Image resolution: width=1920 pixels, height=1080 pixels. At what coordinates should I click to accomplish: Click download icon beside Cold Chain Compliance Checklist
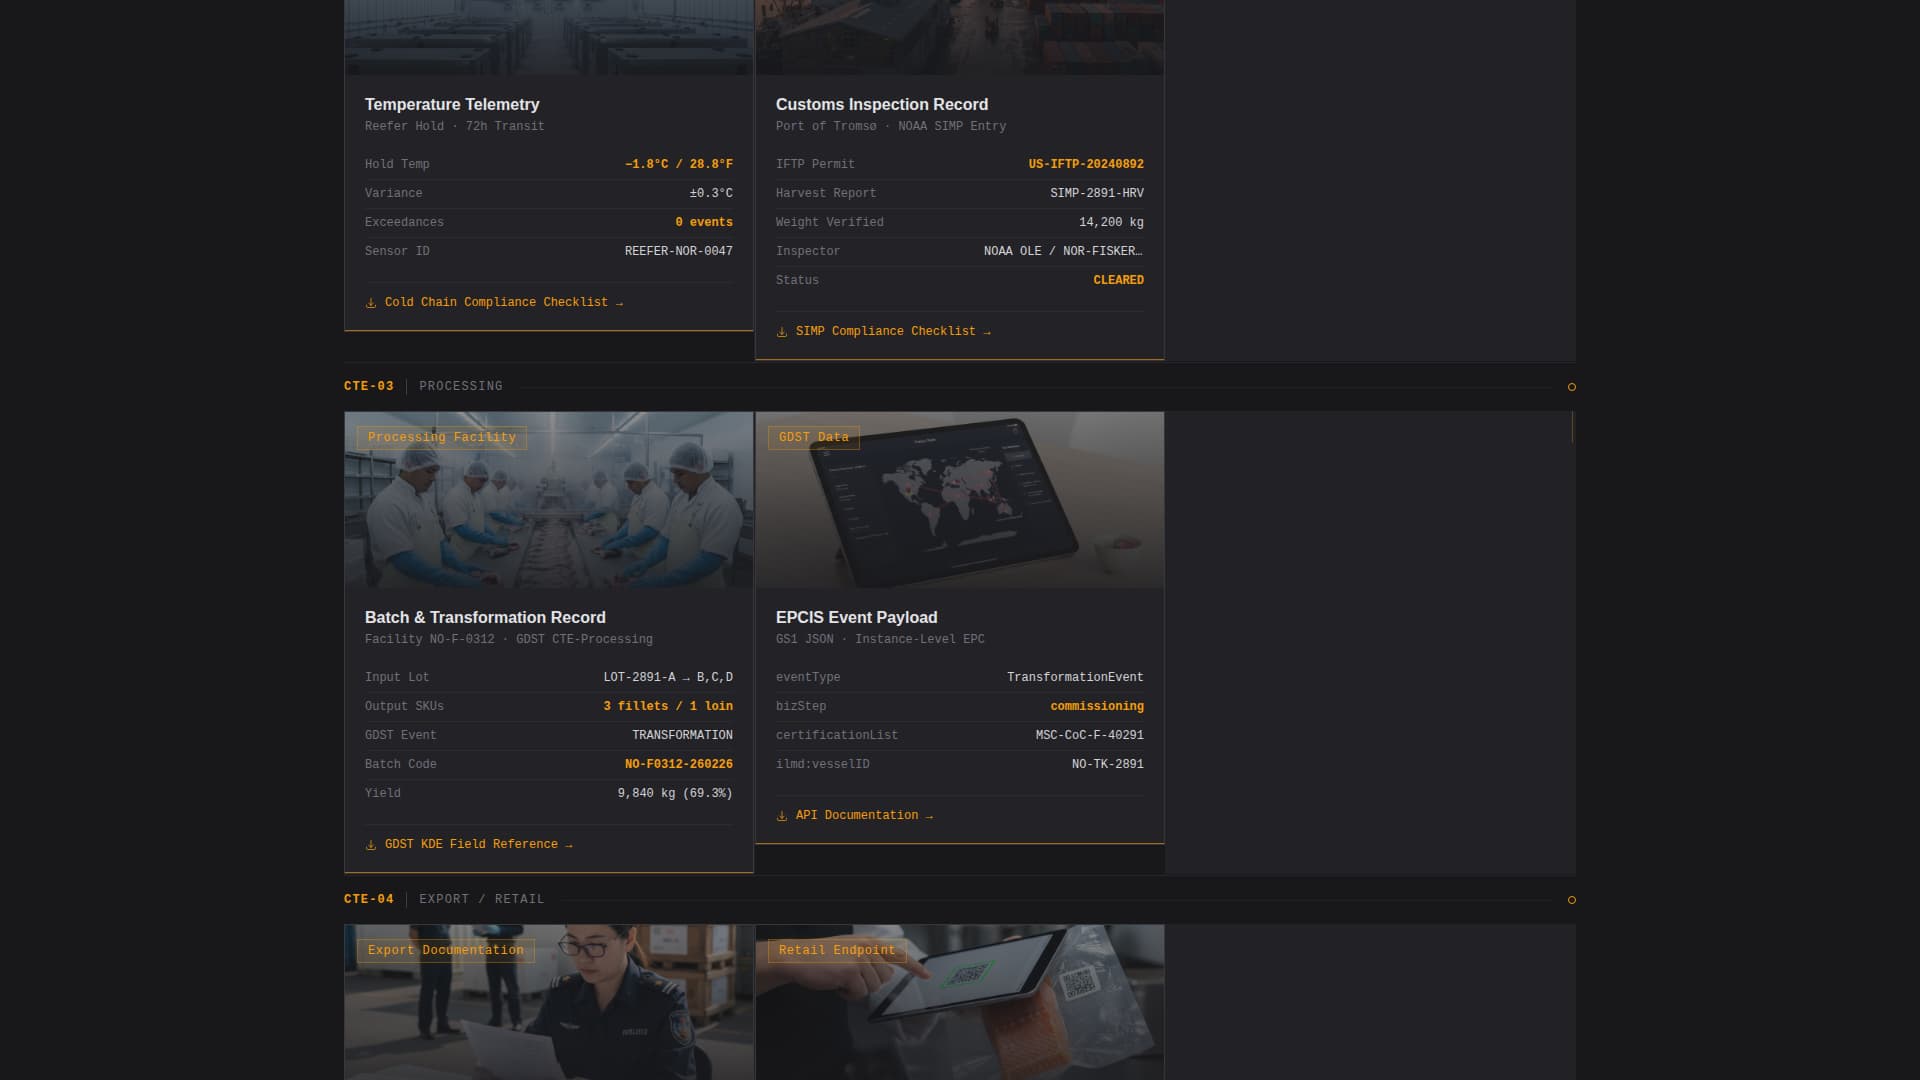coord(371,303)
